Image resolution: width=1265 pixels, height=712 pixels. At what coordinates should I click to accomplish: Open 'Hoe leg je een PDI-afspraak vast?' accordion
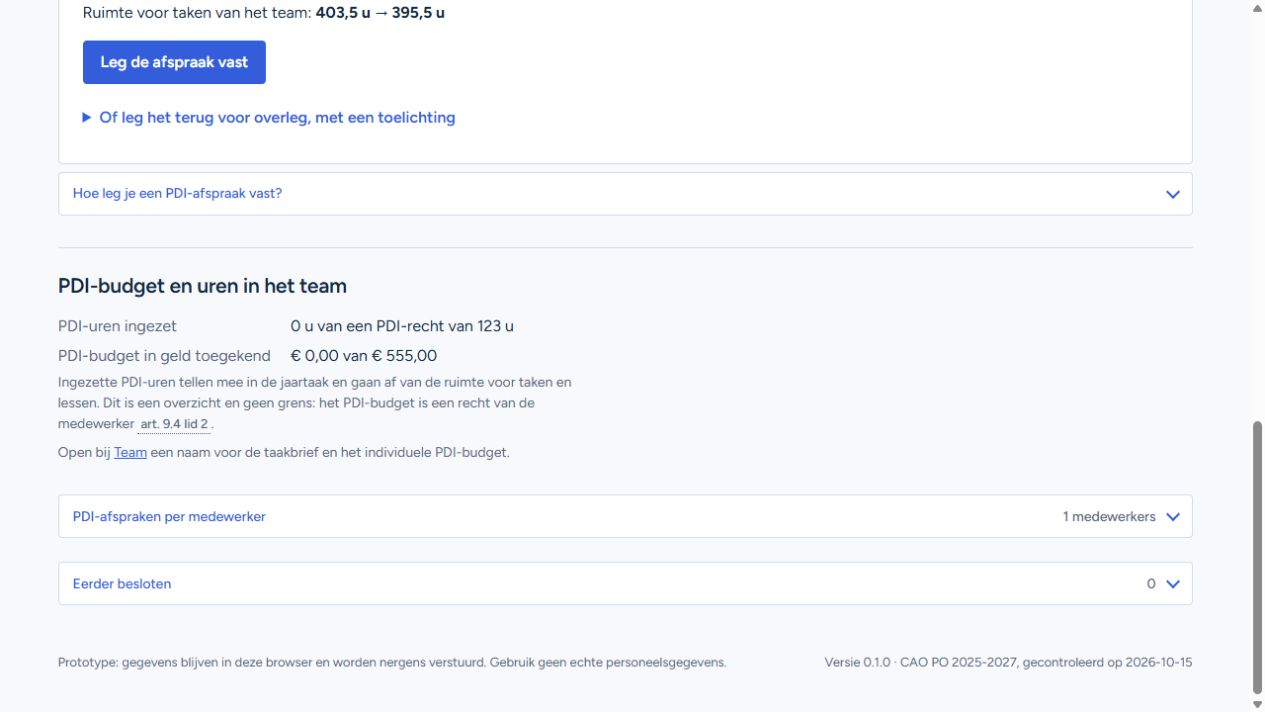tap(625, 194)
